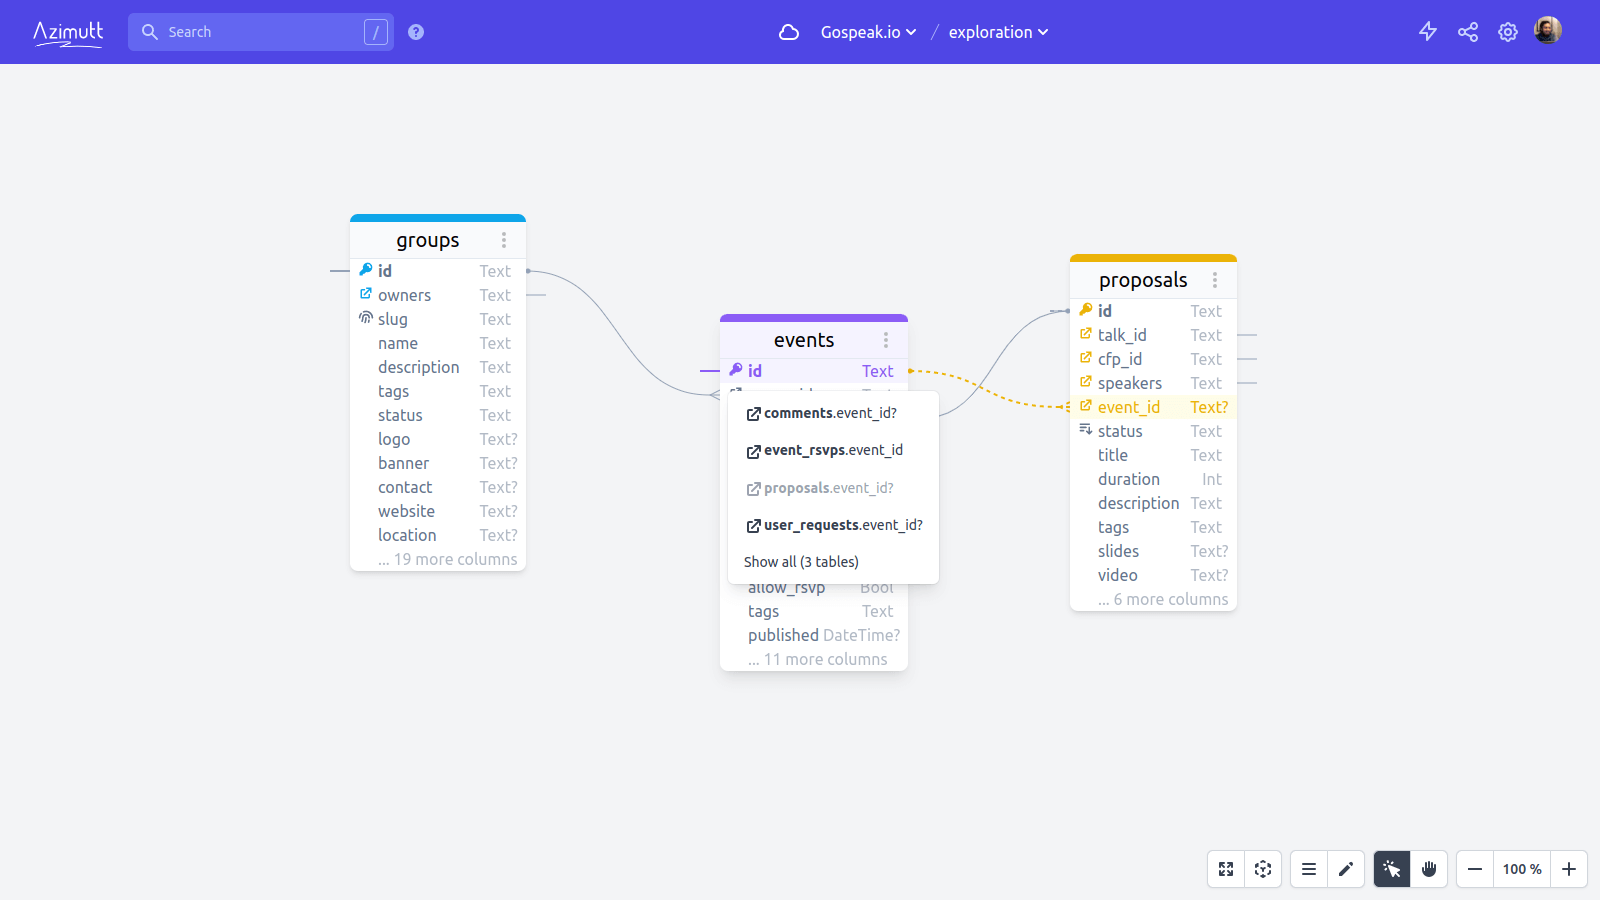Viewport: 1600px width, 900px height.
Task: Open the share project icon
Action: pyautogui.click(x=1468, y=32)
